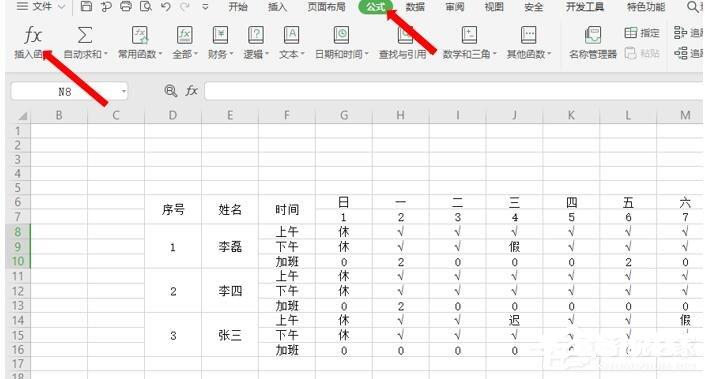This screenshot has width=705, height=379.
Task: Select column G header
Action: [344, 116]
